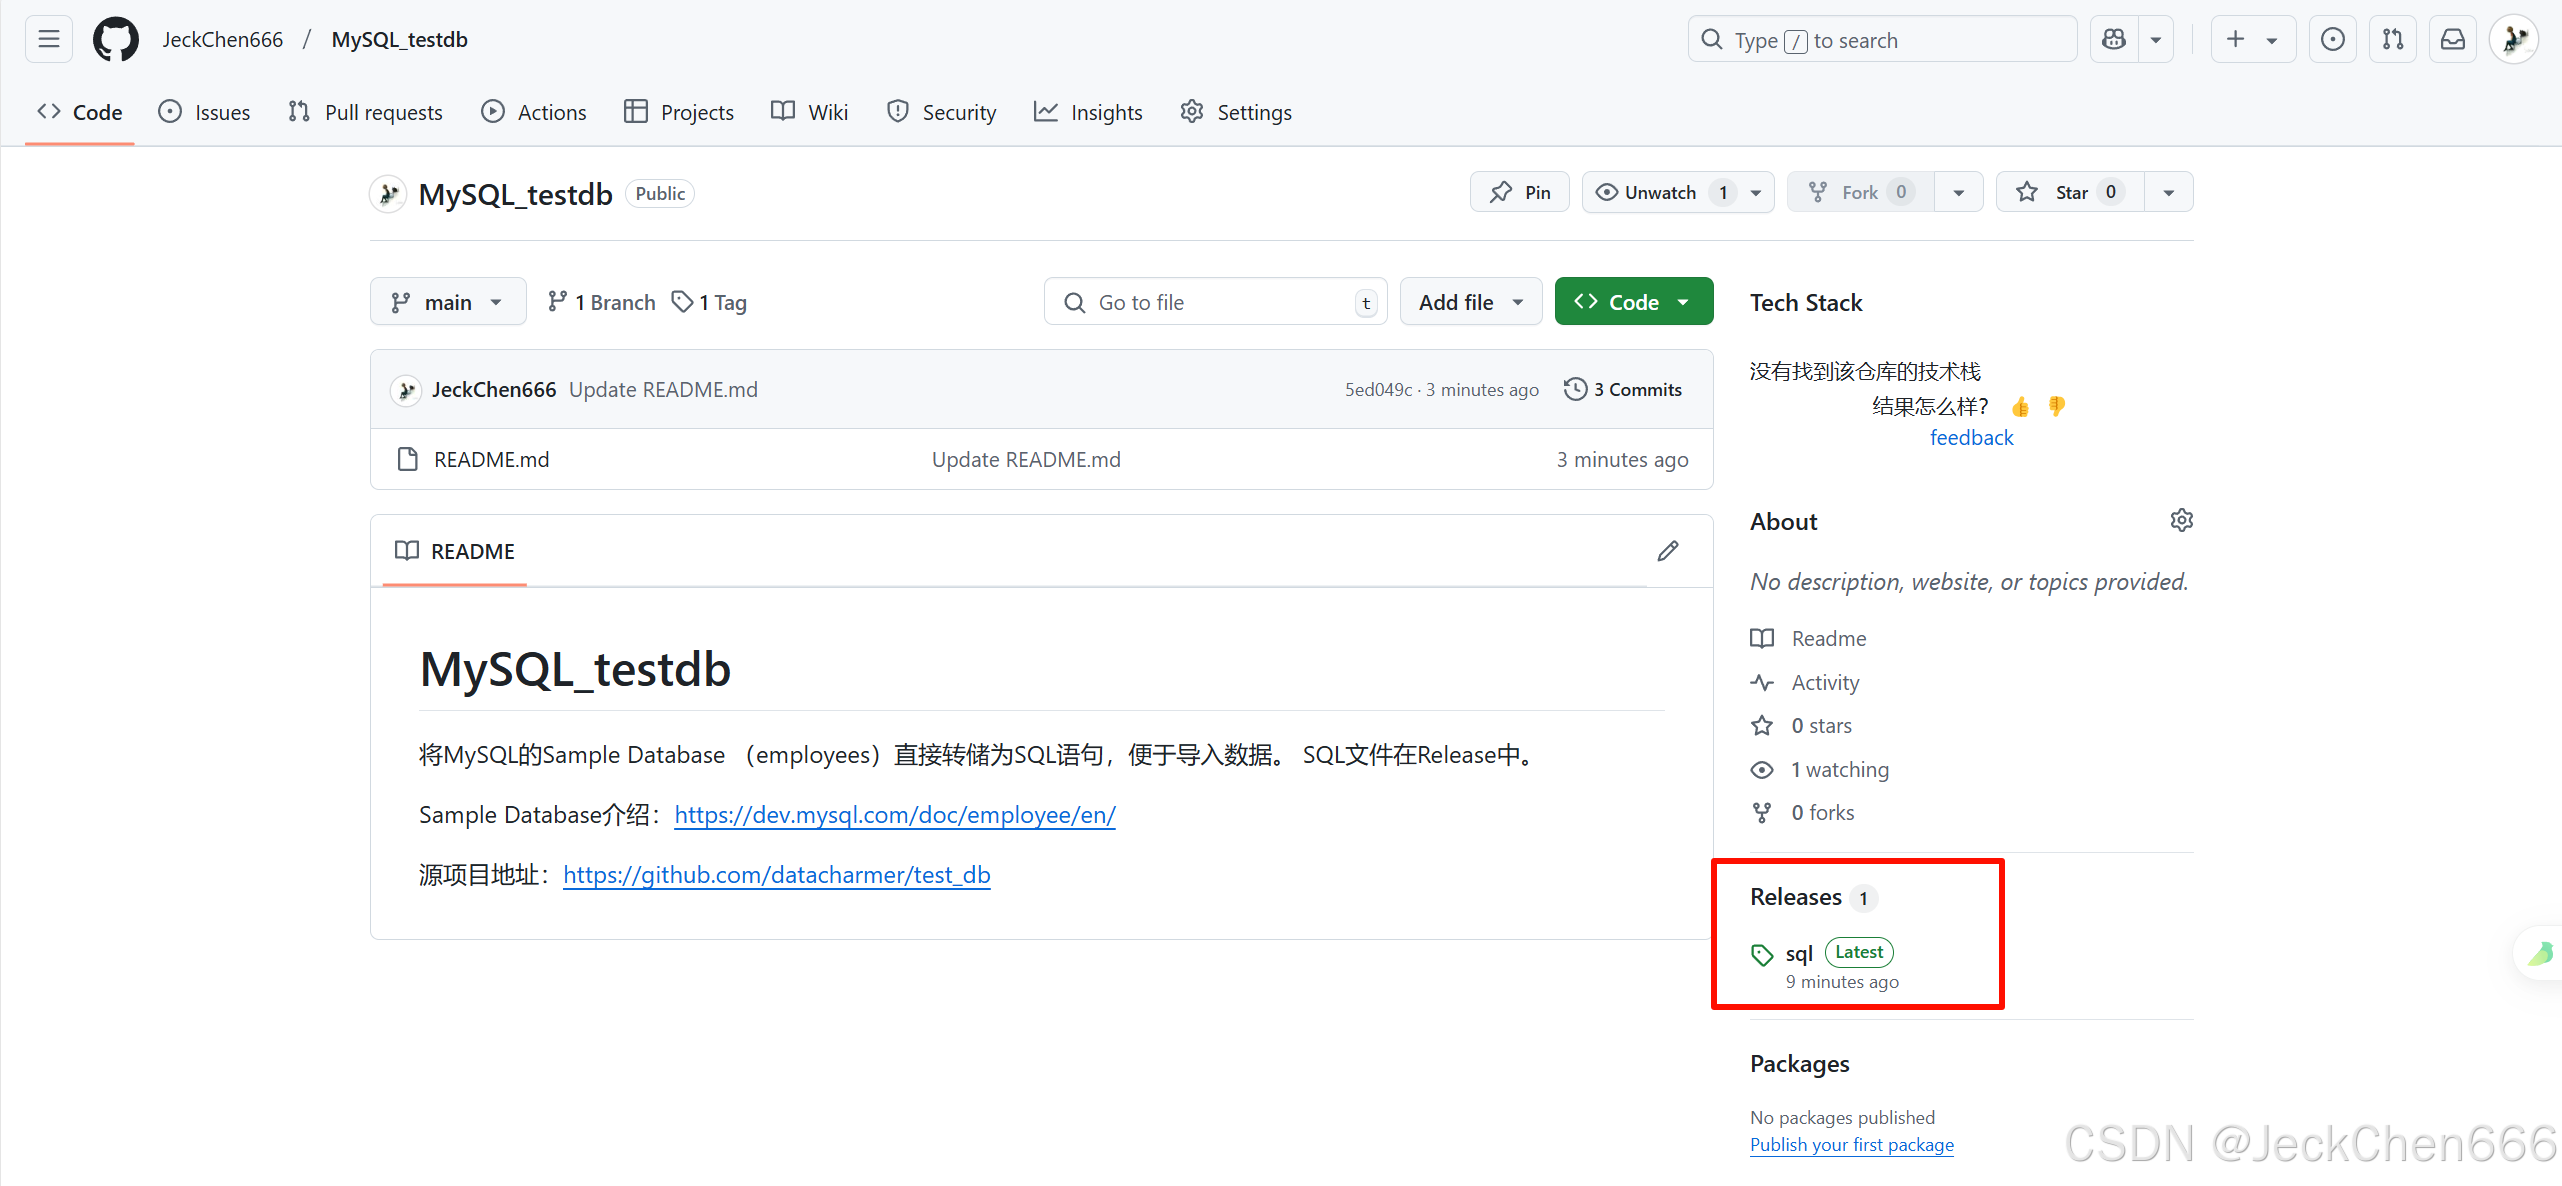Click Publish your first package link
This screenshot has height=1186, width=2562.
tap(1851, 1145)
